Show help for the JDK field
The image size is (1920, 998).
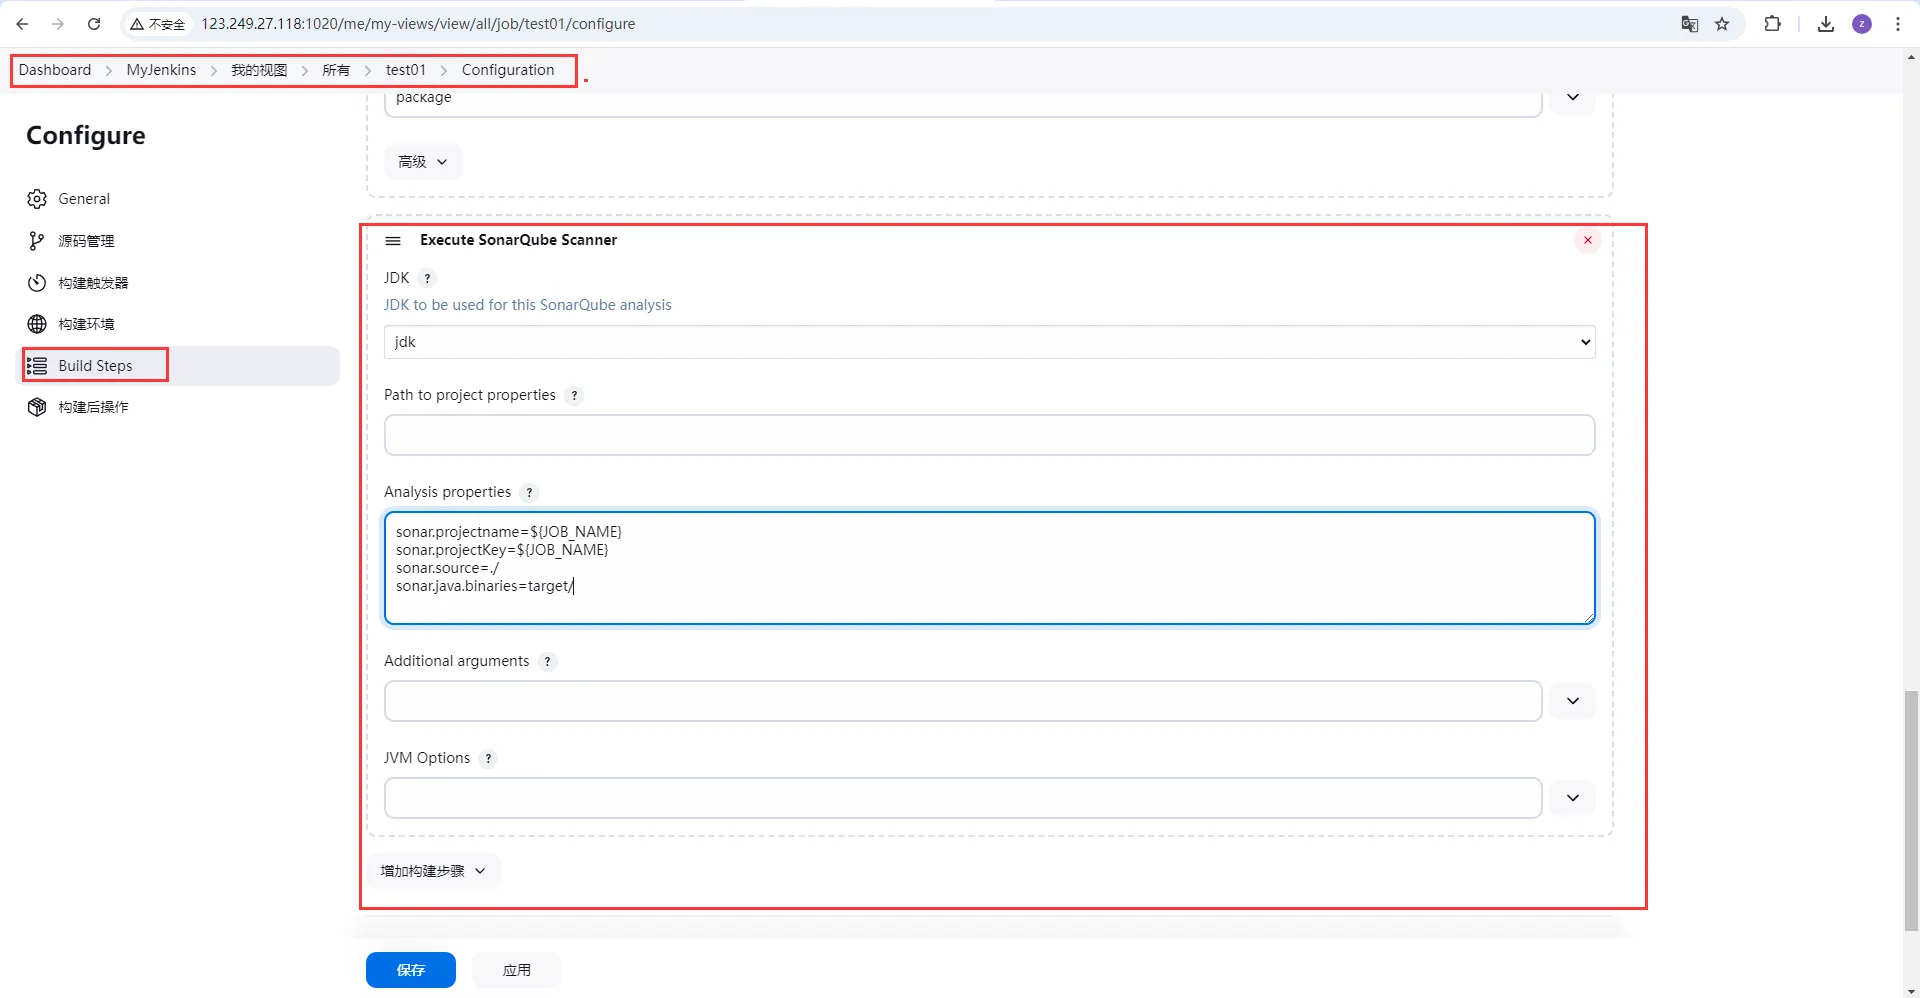[x=427, y=278]
